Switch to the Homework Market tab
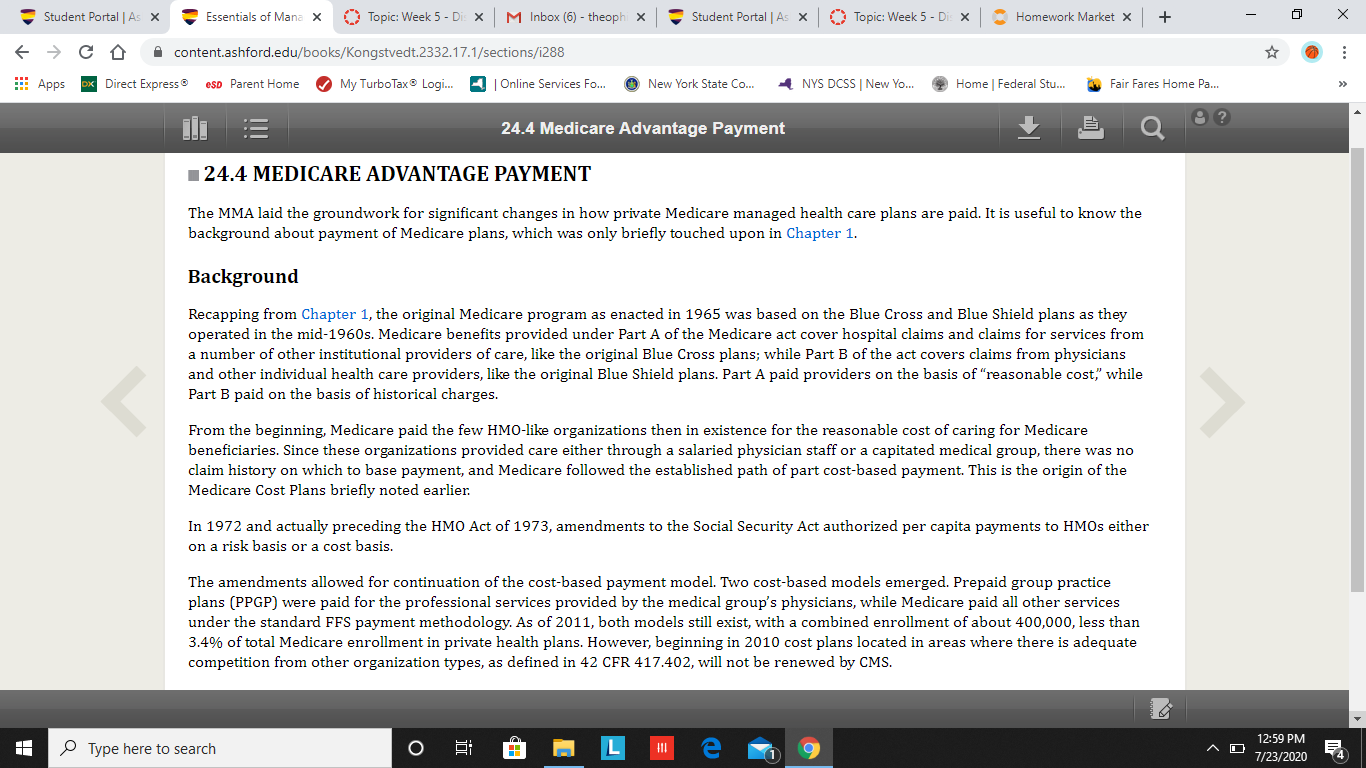 coord(1063,17)
